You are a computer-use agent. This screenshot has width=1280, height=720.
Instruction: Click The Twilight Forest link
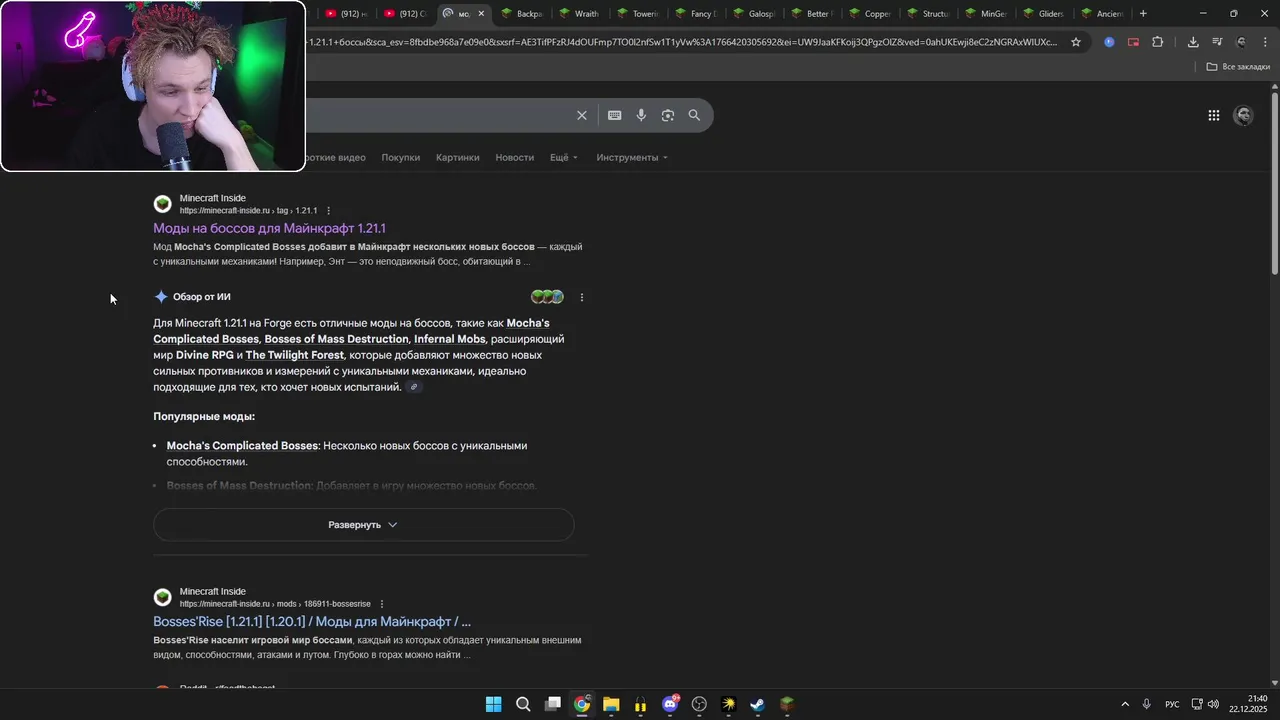pyautogui.click(x=295, y=355)
